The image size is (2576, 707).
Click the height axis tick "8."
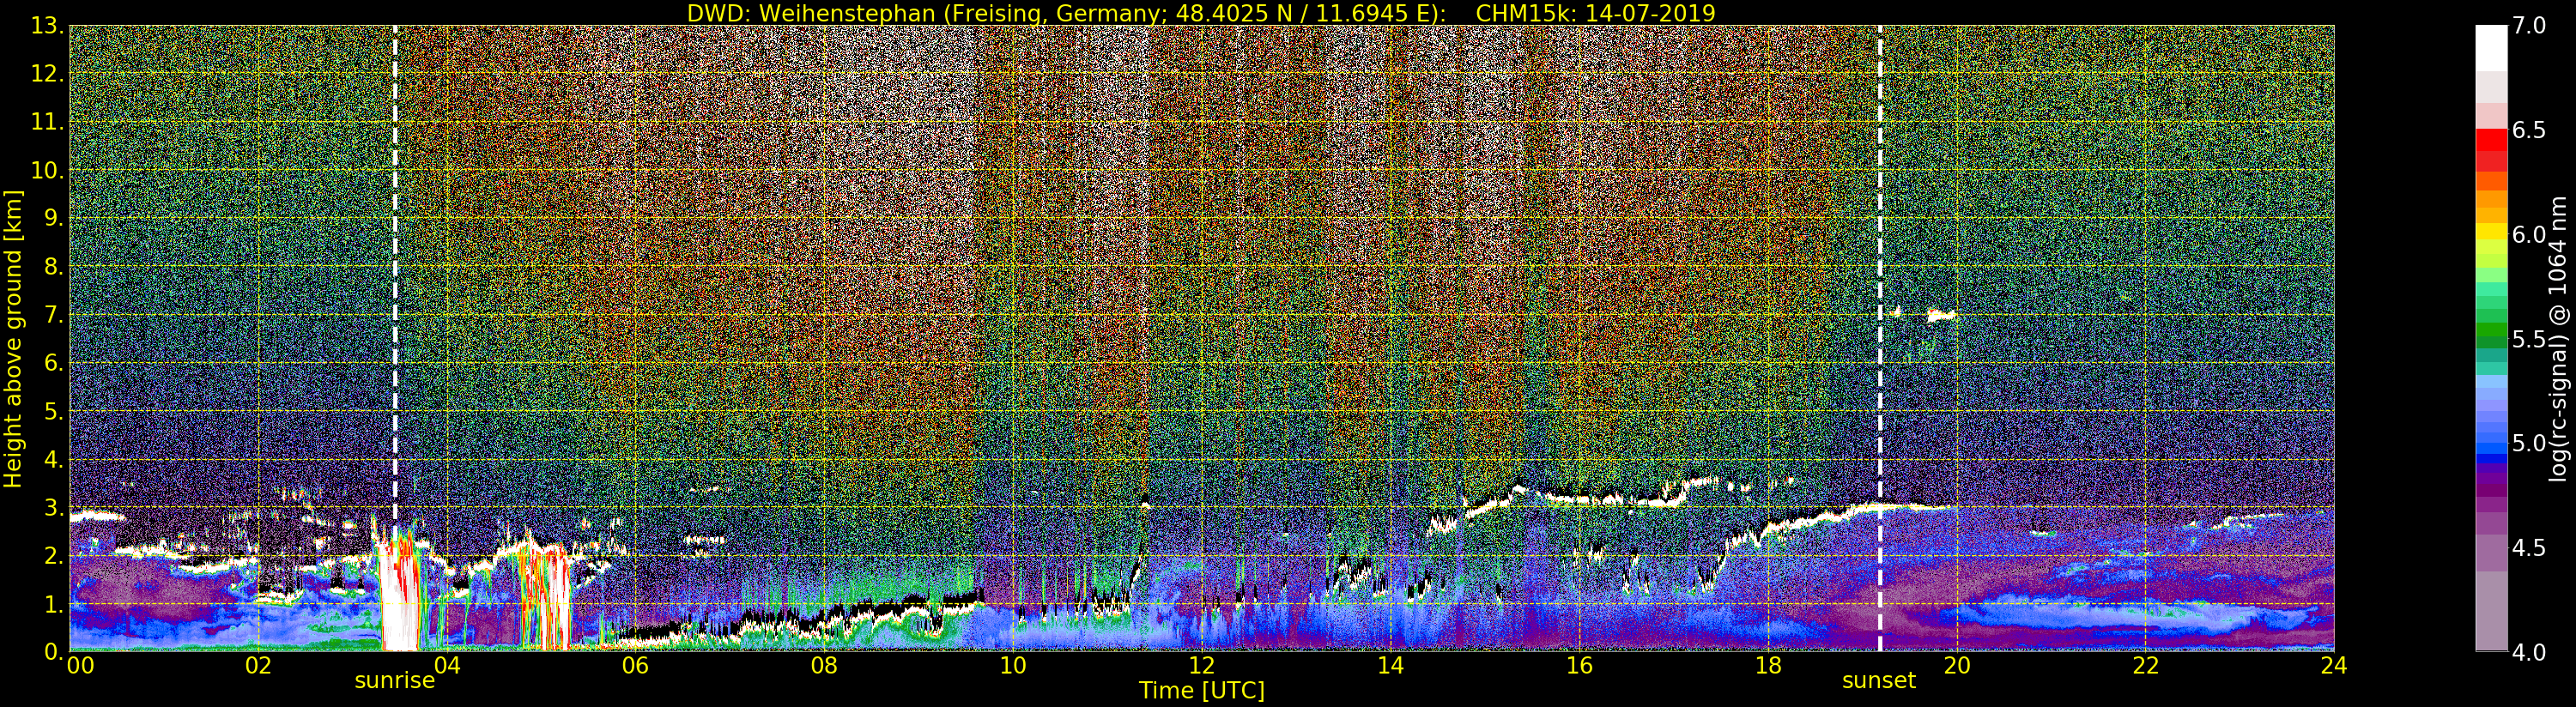(54, 267)
